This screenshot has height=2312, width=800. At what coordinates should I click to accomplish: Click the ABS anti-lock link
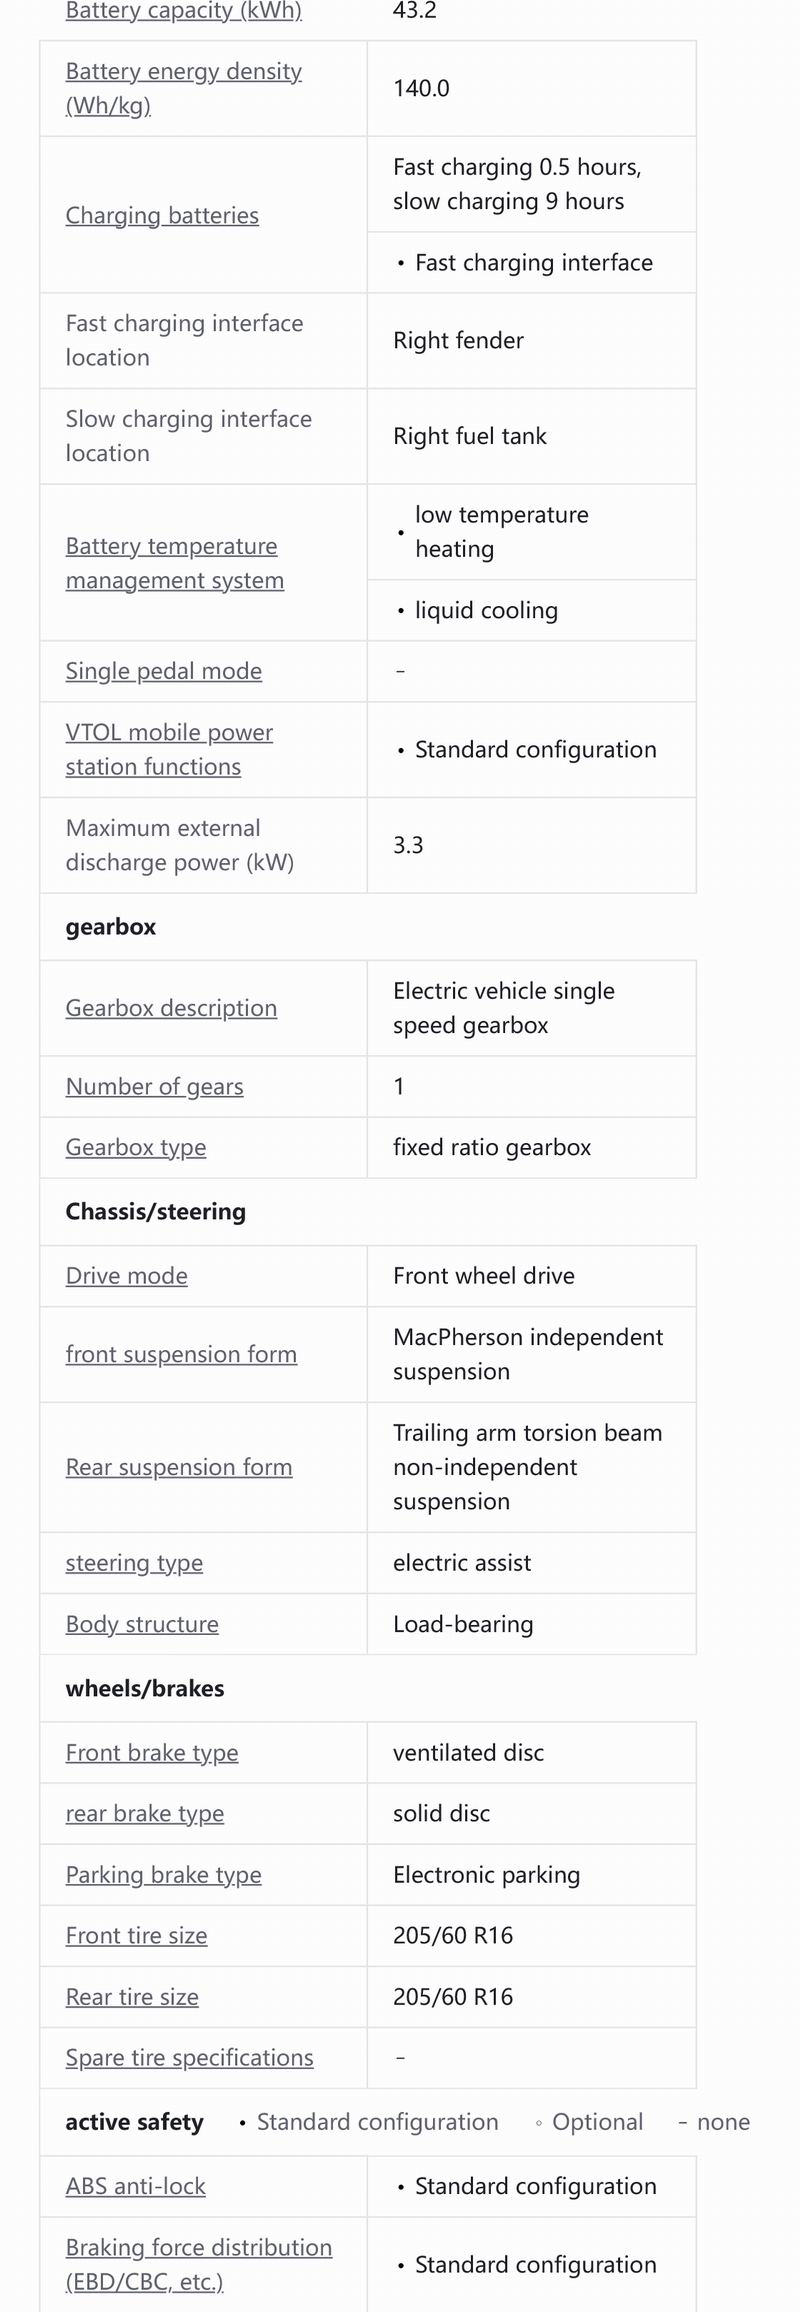[x=136, y=2186]
